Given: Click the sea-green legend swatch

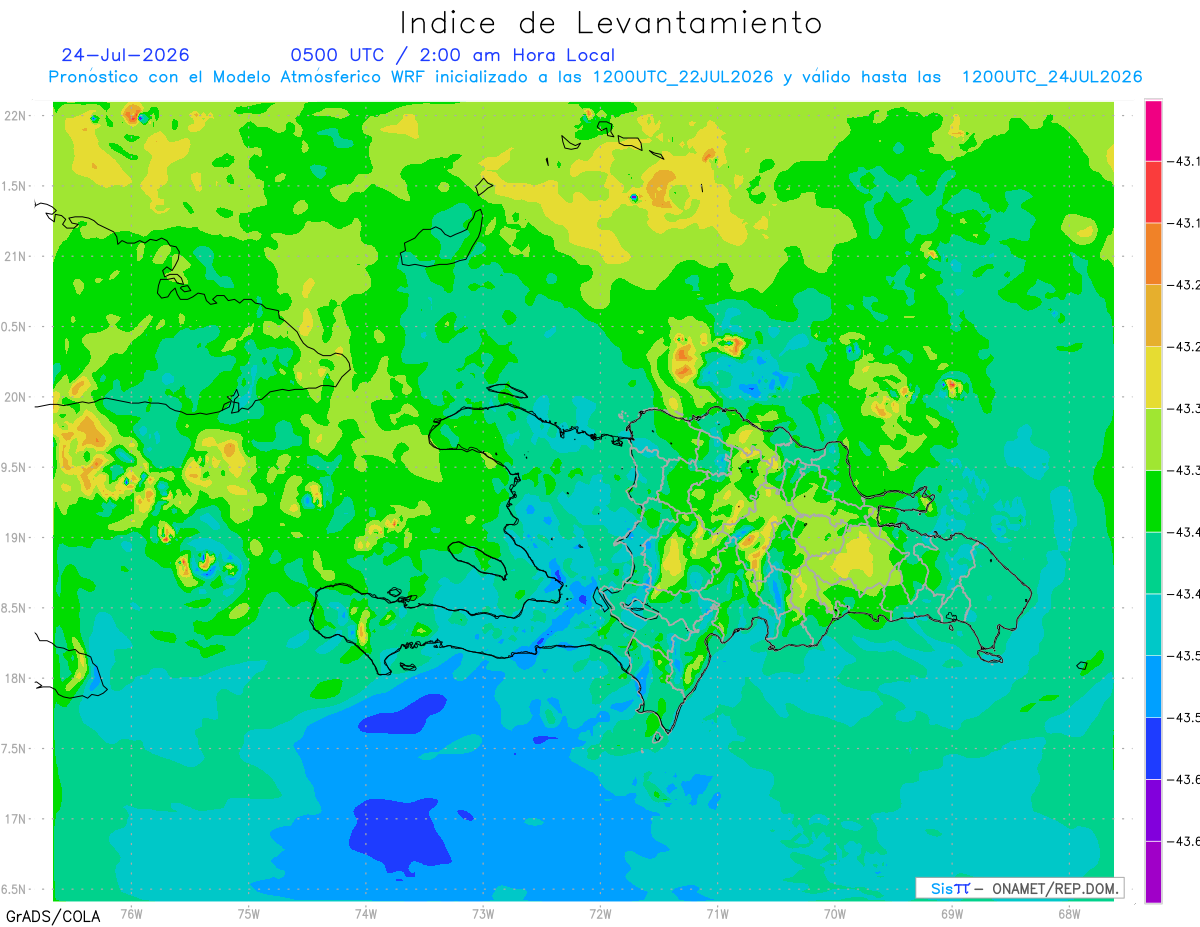Looking at the screenshot, I should (x=1153, y=563).
